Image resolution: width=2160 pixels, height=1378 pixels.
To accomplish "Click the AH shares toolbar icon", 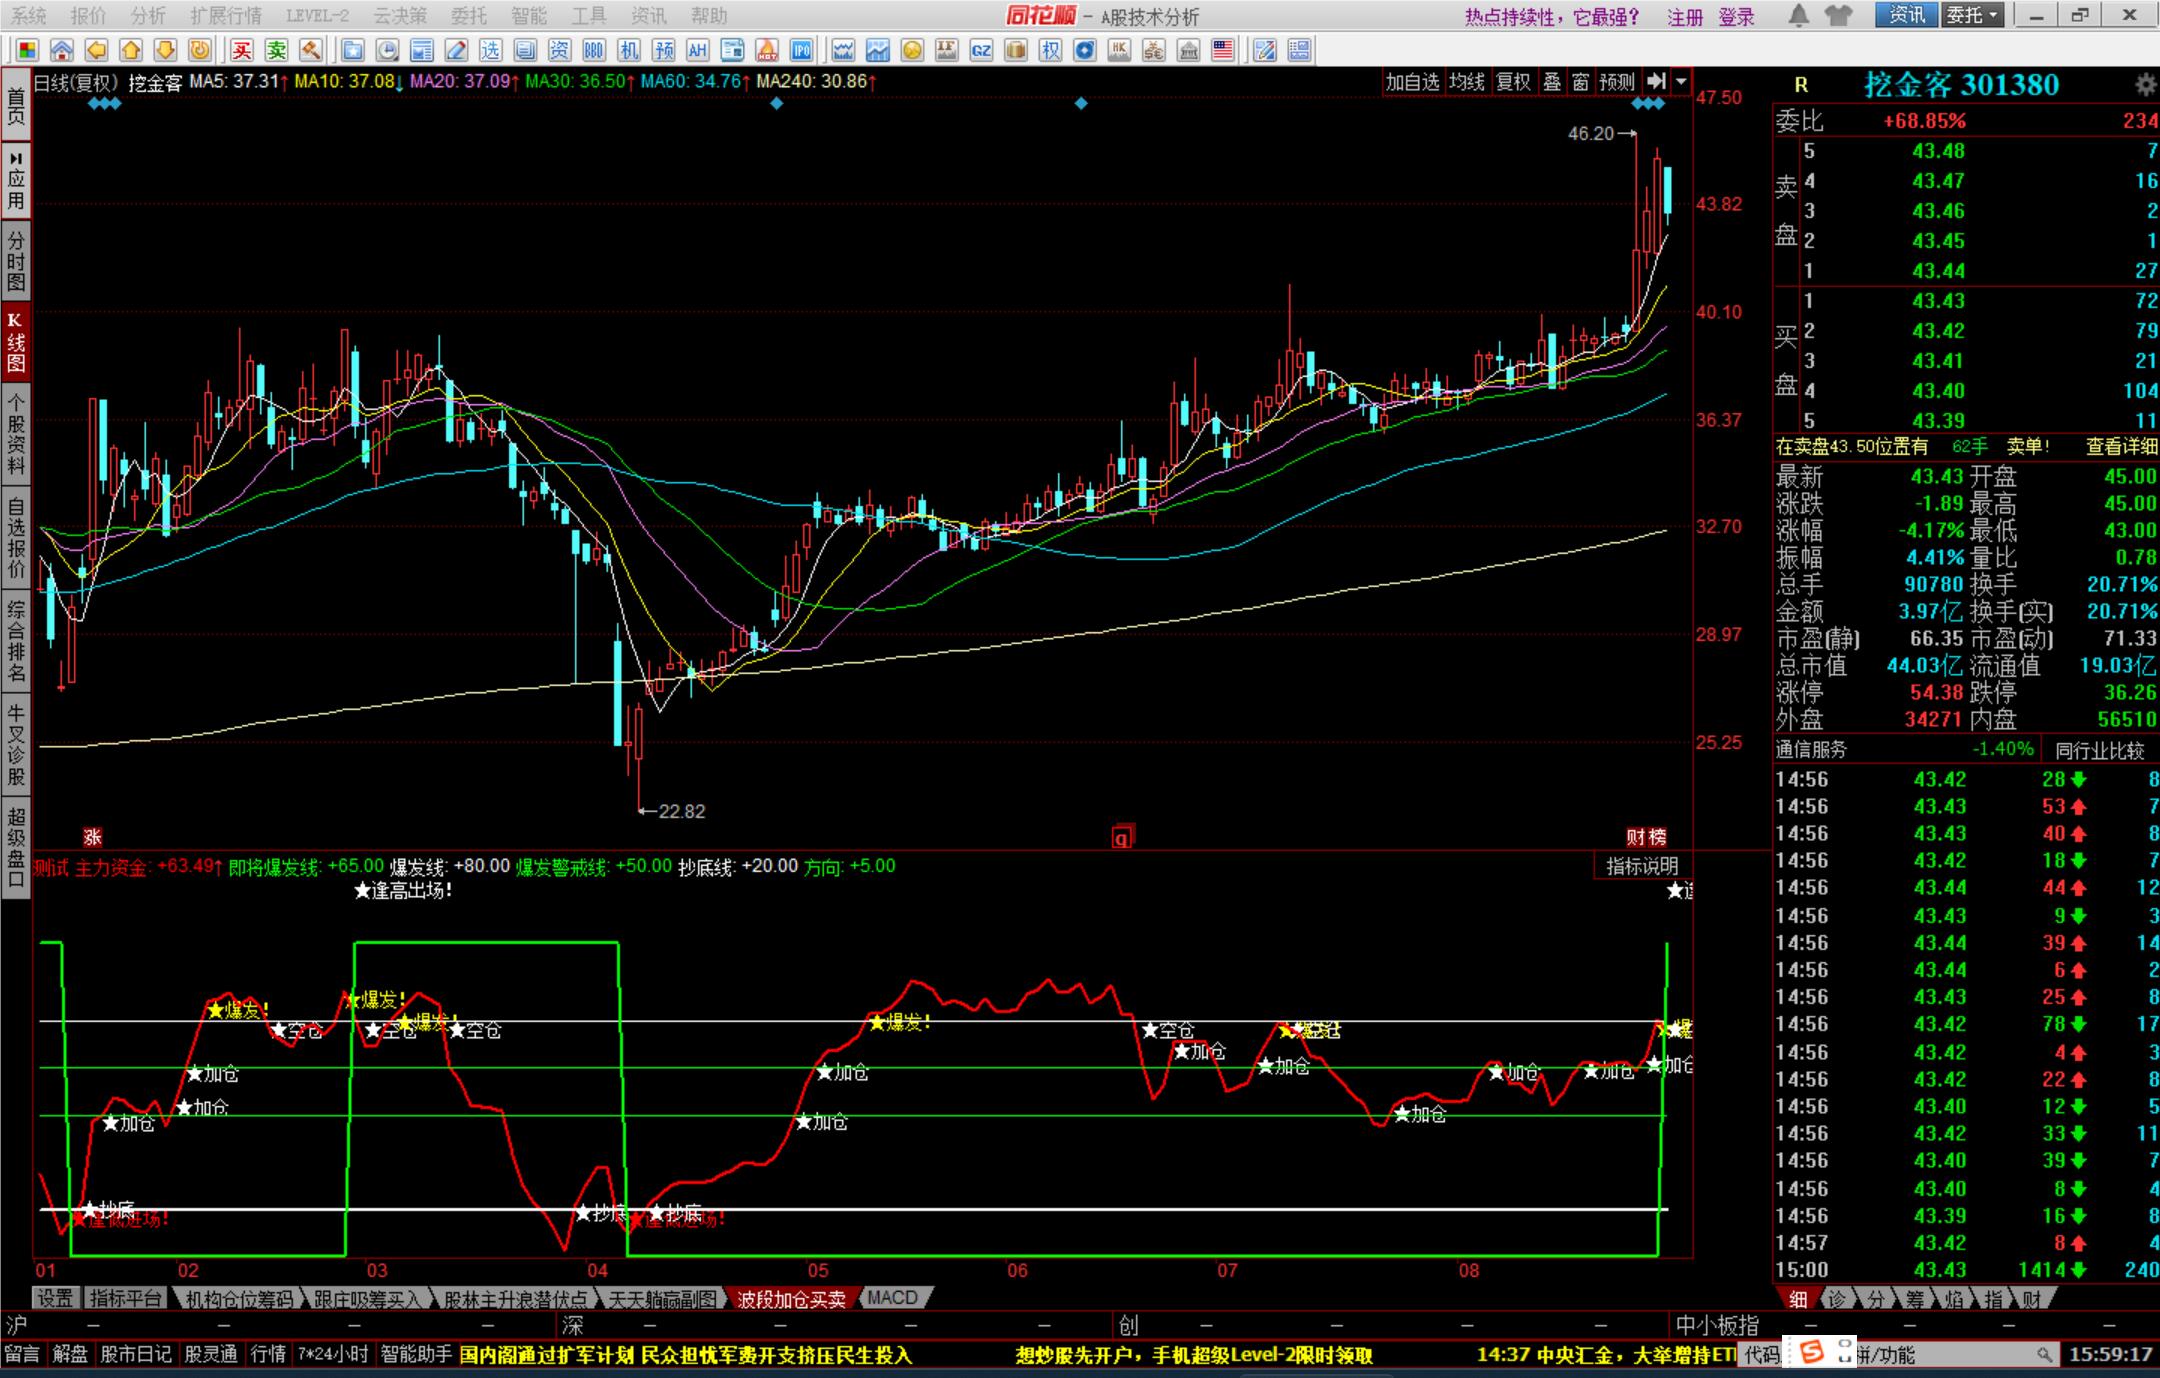I will (697, 50).
